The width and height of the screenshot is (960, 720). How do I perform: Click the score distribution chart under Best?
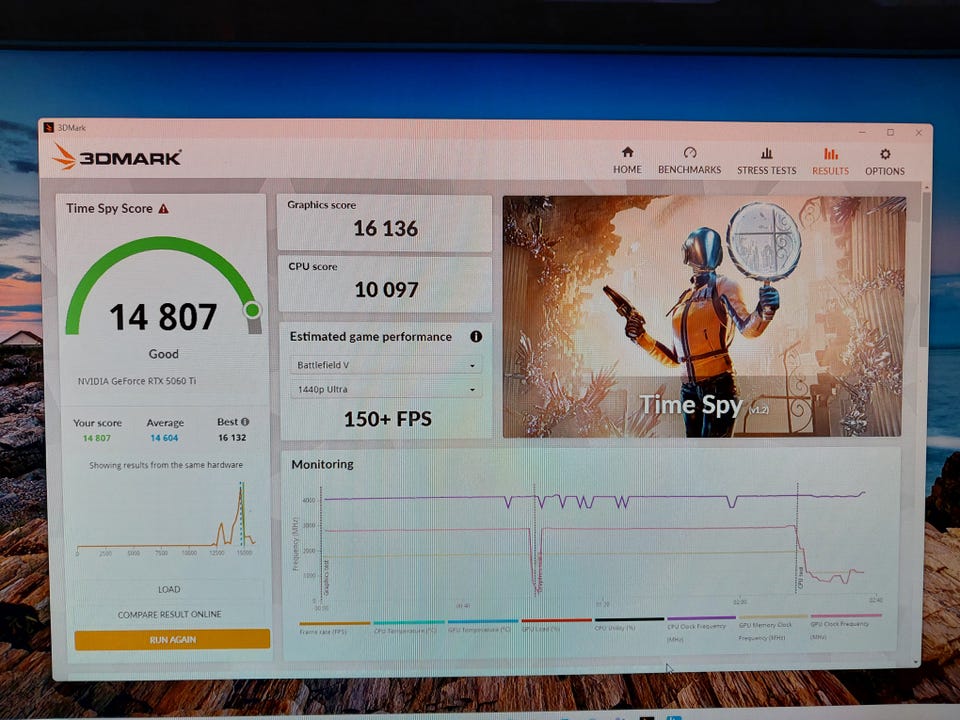(x=166, y=519)
